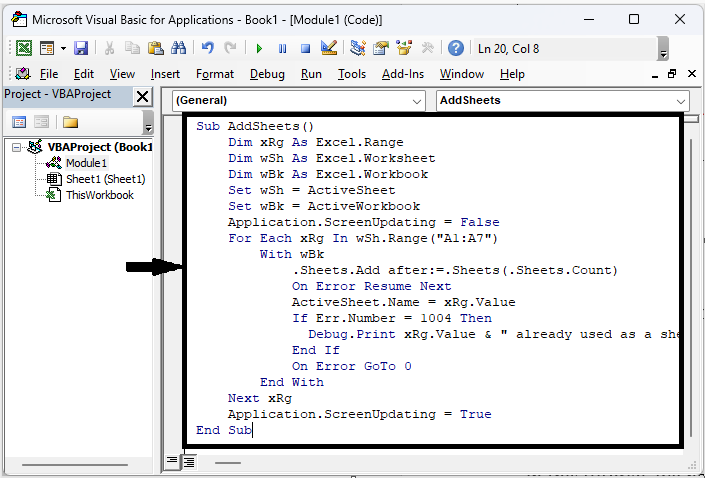Save the workbook with floppy icon
The image size is (705, 478).
tap(81, 48)
